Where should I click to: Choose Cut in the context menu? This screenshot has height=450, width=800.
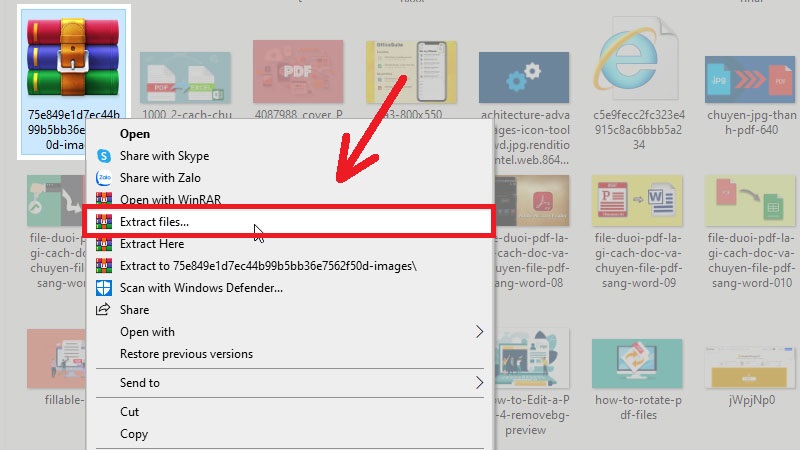pos(130,412)
